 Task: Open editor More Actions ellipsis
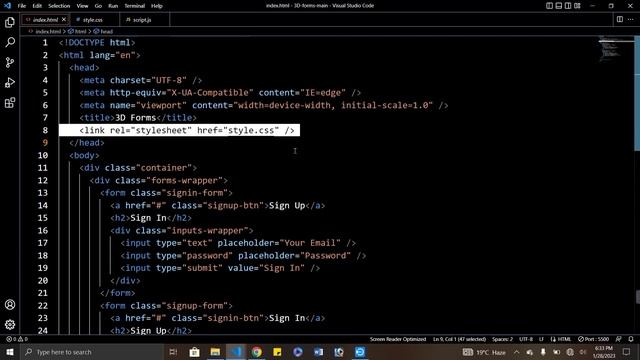631,19
